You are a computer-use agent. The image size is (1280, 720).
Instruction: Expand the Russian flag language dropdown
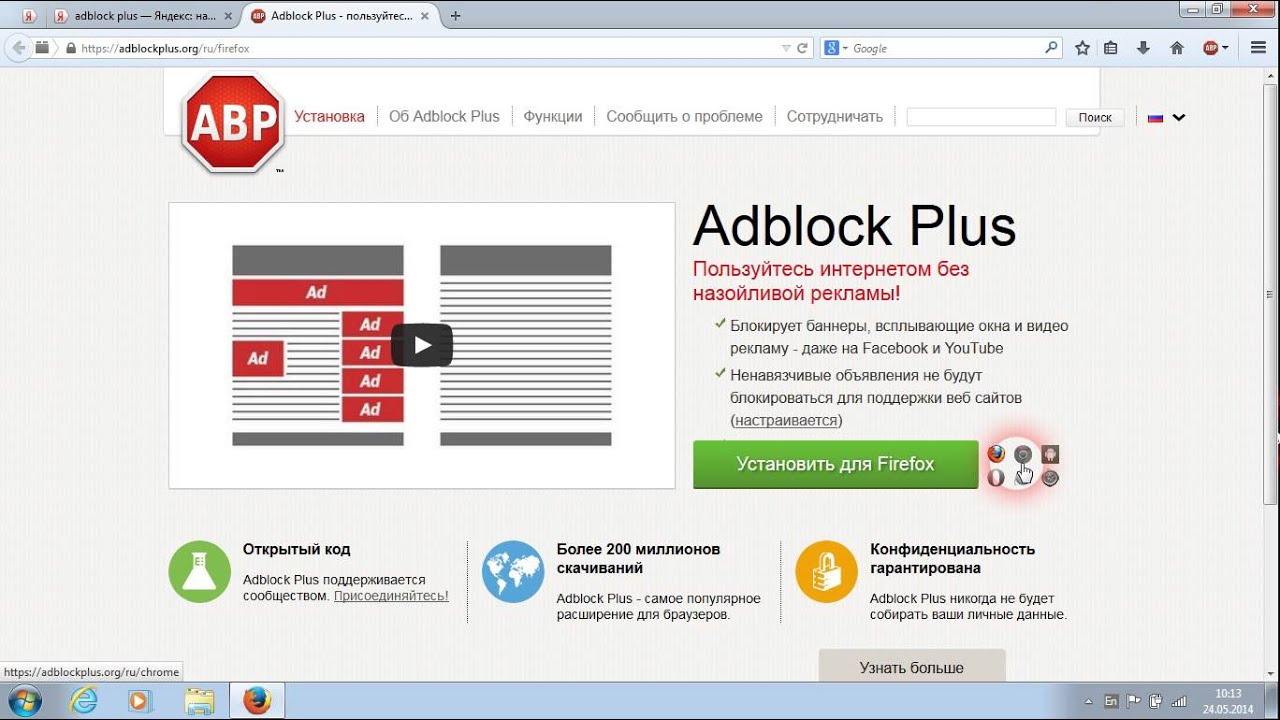[1166, 117]
